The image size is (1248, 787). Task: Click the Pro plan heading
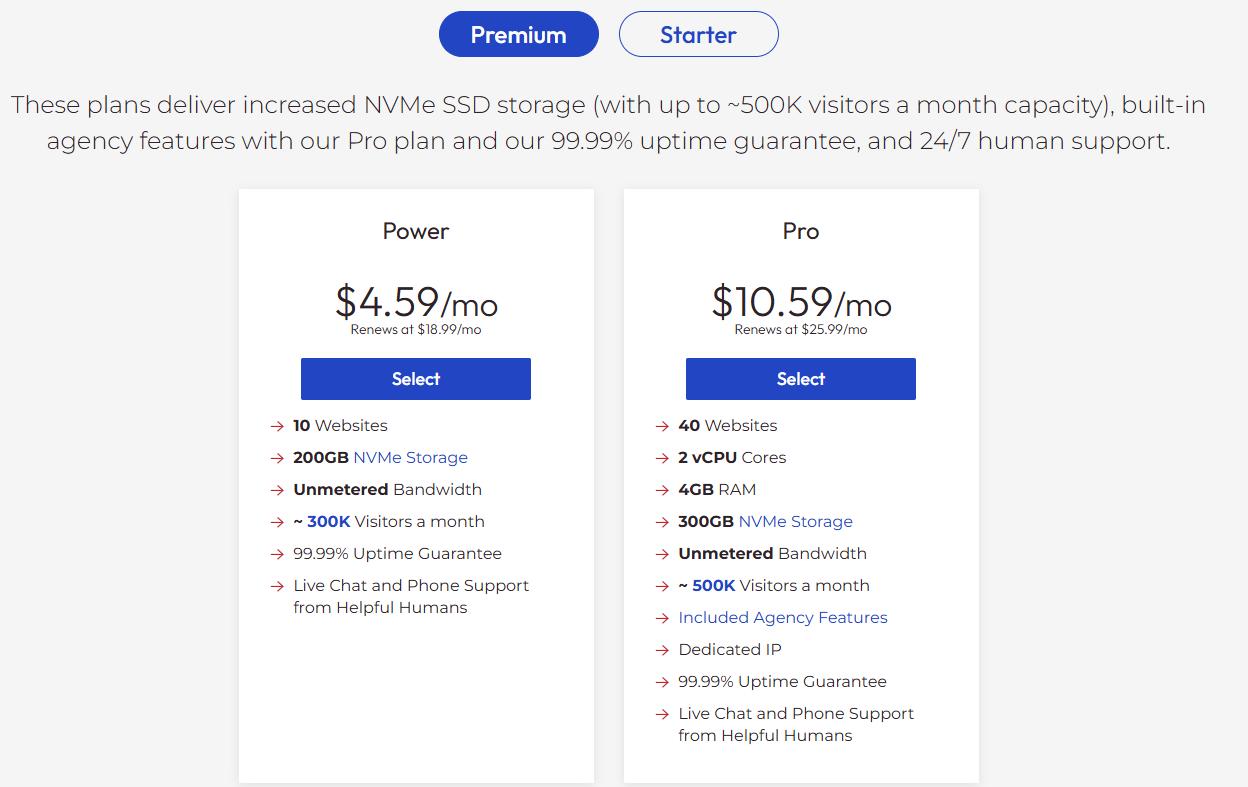(800, 231)
